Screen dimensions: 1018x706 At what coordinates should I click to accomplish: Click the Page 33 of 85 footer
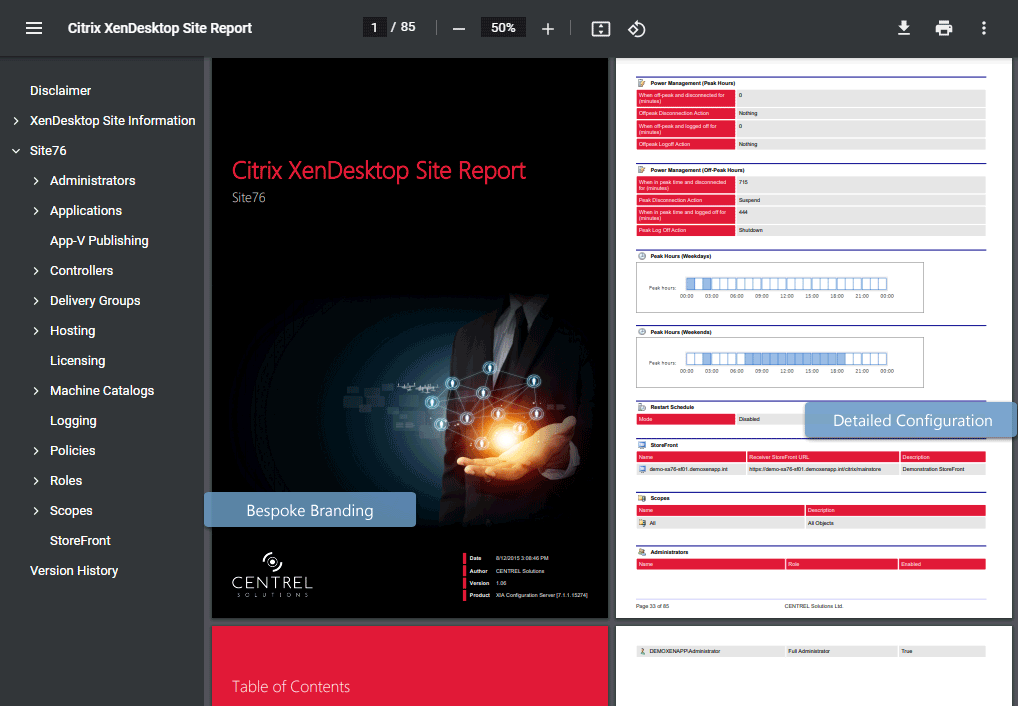(652, 606)
